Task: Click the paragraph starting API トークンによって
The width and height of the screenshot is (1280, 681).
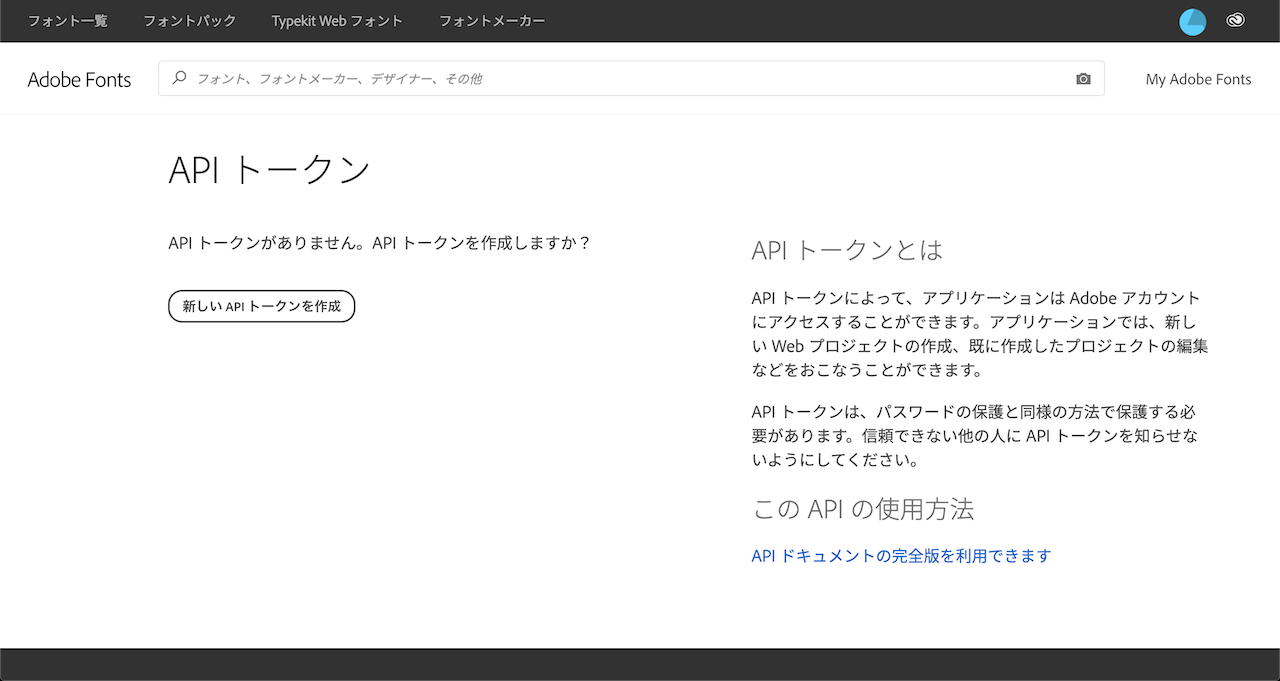Action: [x=980, y=334]
